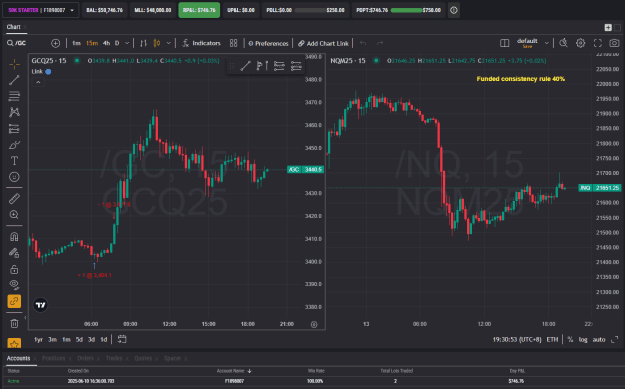Click the floating toolbar flag marker icon

(262, 66)
